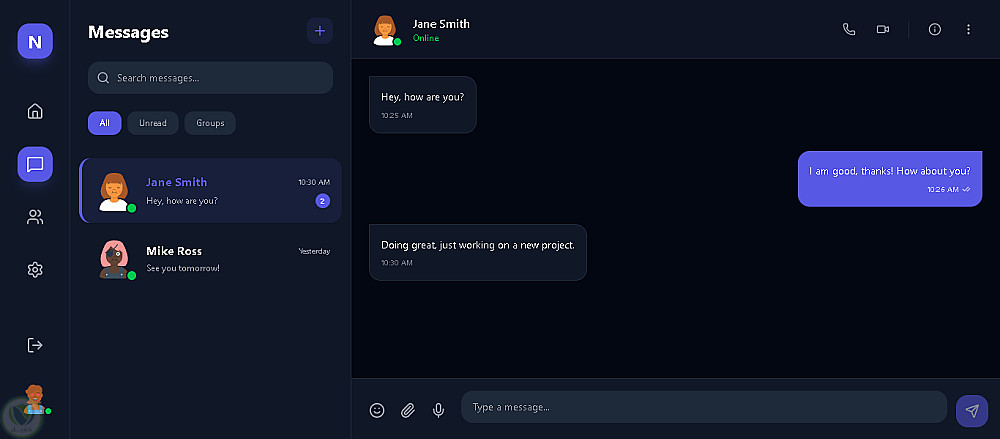Open the Contacts section in the sidebar
Image resolution: width=1000 pixels, height=439 pixels.
(35, 217)
